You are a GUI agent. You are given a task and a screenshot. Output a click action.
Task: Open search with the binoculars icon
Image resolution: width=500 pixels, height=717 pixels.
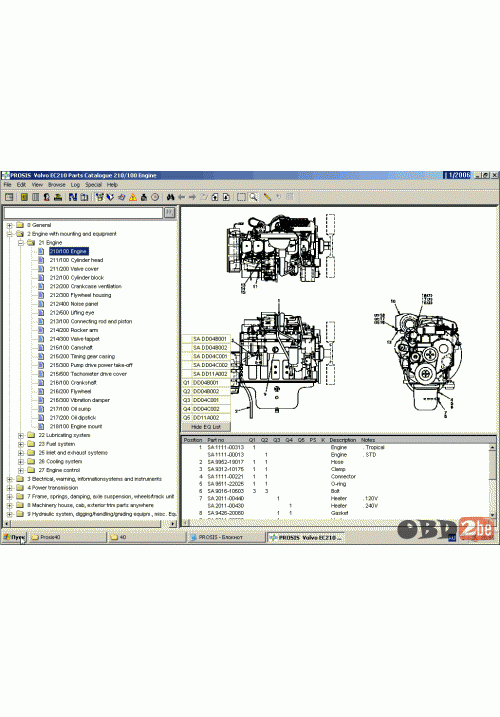pyautogui.click(x=170, y=197)
